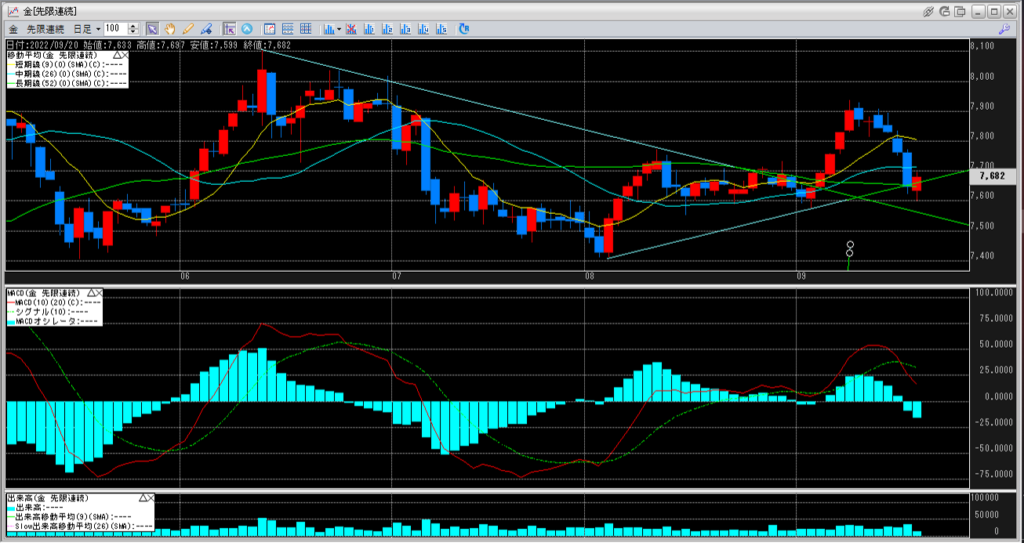Click the chart app icon in title bar

(12, 11)
